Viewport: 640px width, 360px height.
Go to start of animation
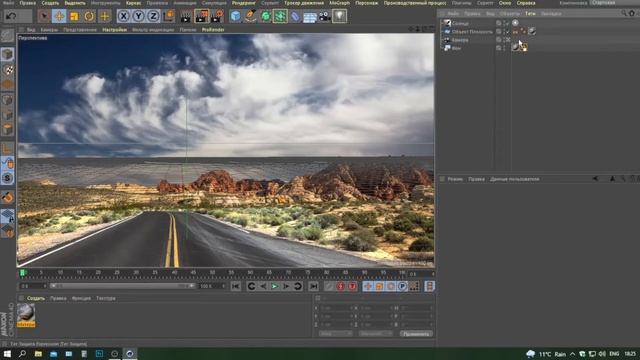[236, 286]
